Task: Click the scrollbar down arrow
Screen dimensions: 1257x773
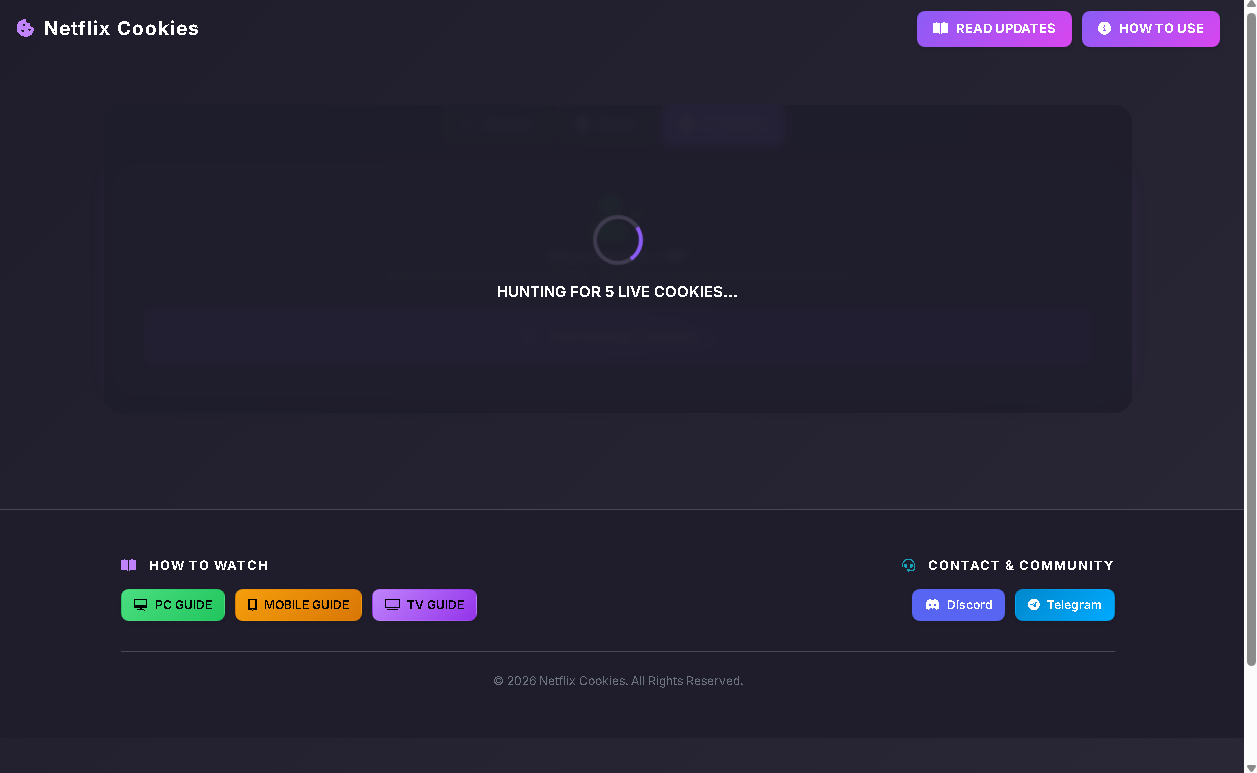Action: coord(1250,766)
